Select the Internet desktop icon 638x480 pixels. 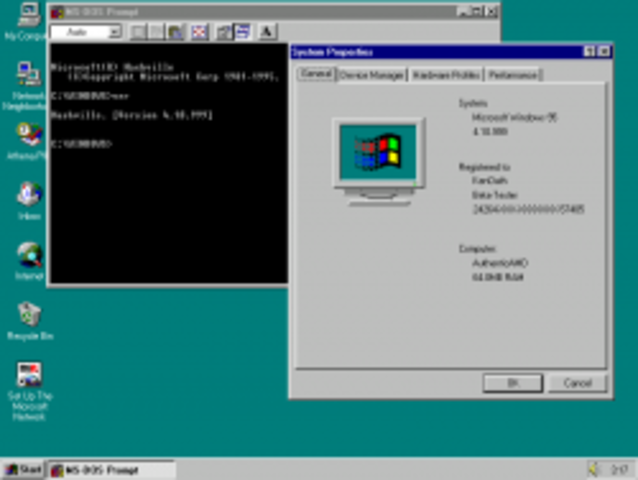pos(29,261)
